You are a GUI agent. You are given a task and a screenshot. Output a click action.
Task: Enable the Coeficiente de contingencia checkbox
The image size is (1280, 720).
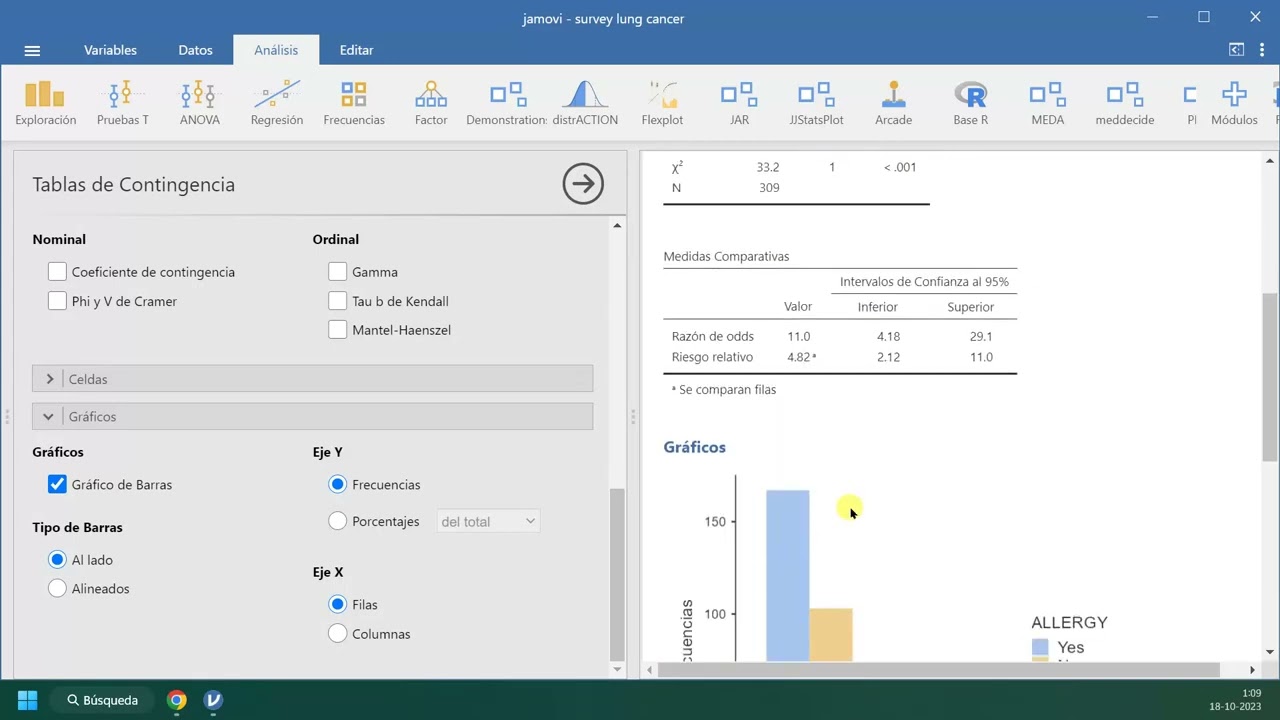pos(57,272)
